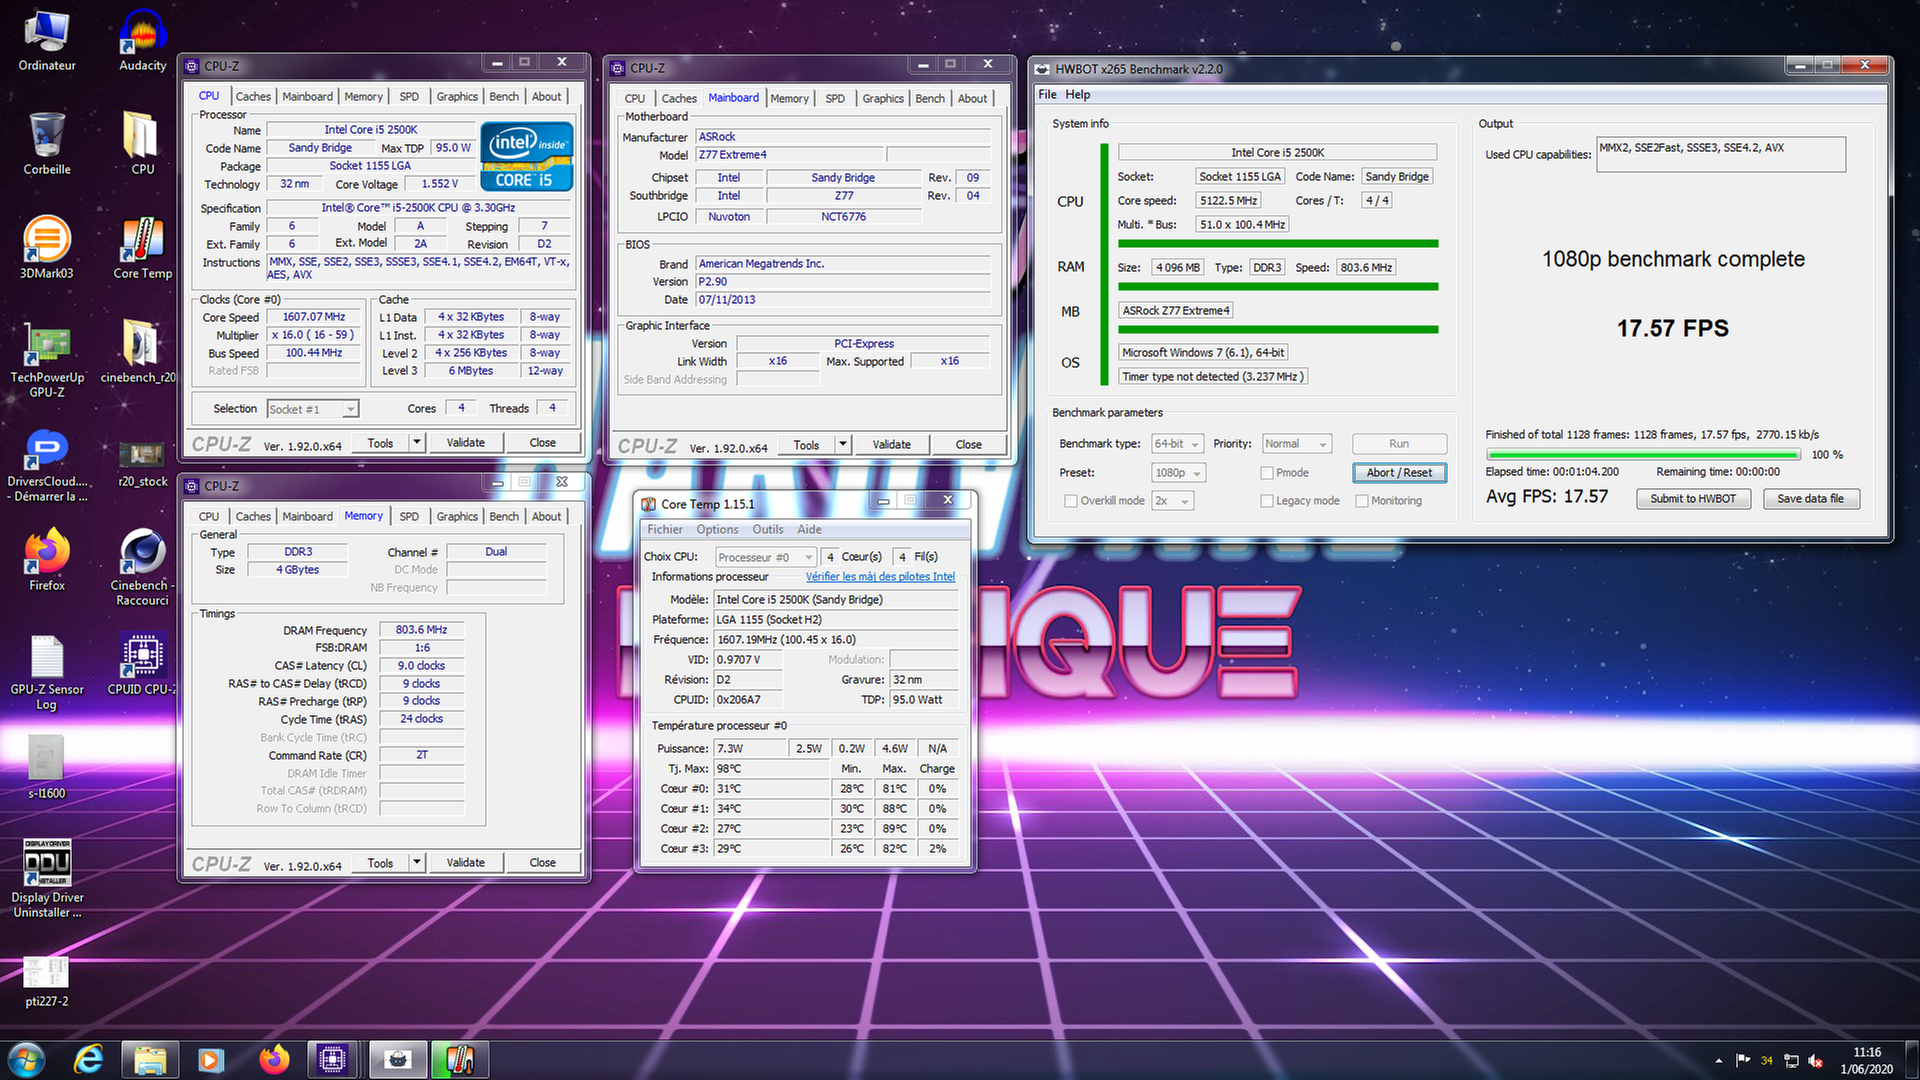Image resolution: width=1920 pixels, height=1080 pixels.
Task: Expand Tools arrow in Memory CPU-Z
Action: click(417, 863)
